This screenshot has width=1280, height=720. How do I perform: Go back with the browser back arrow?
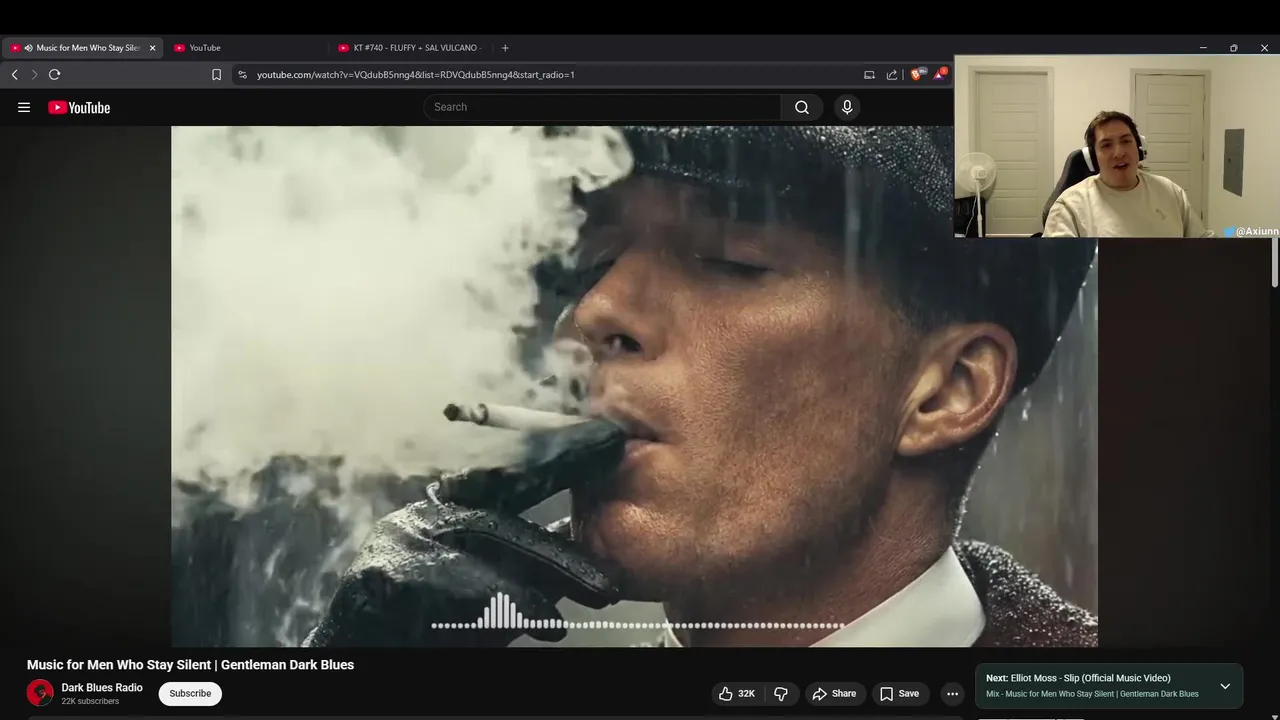coord(14,75)
